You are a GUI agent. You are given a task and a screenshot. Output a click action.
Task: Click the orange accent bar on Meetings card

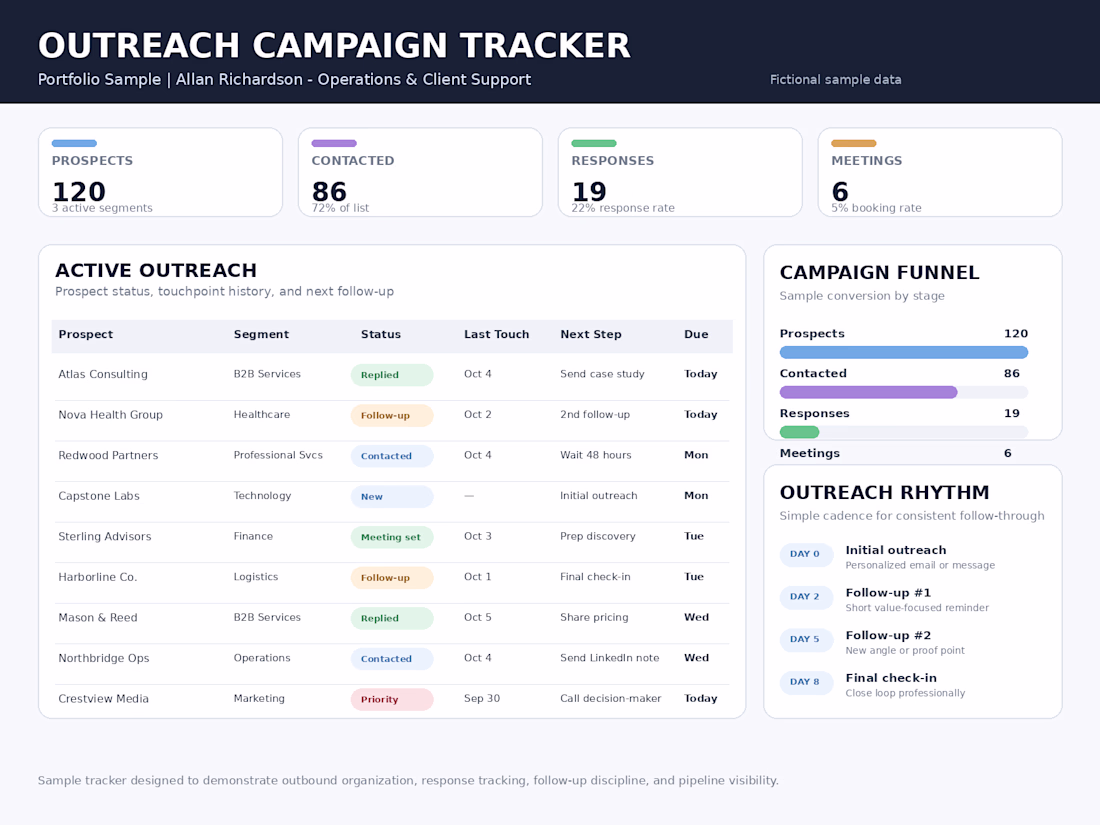(854, 143)
